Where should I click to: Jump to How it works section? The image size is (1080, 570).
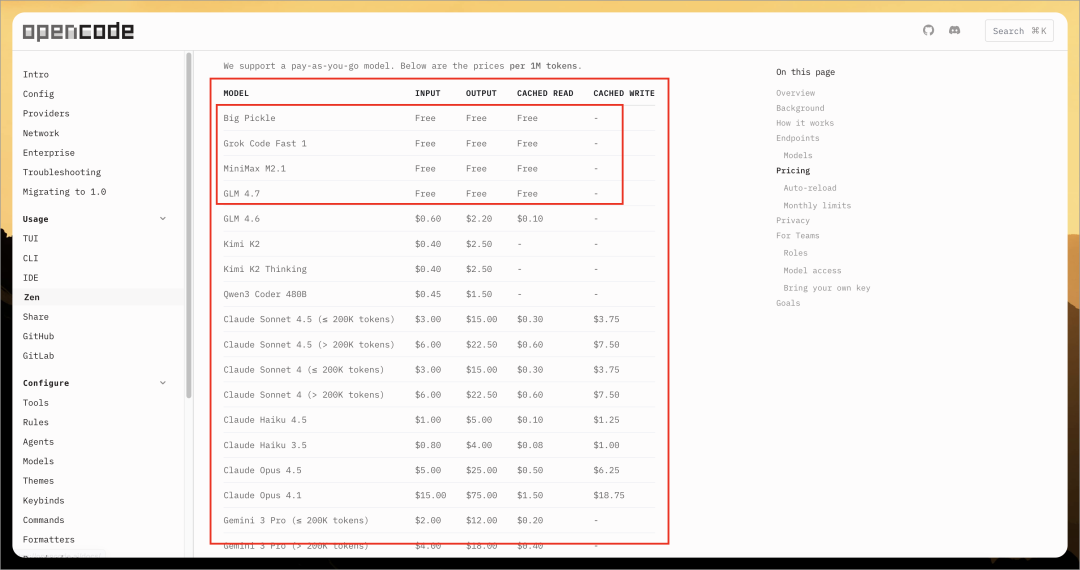click(805, 123)
